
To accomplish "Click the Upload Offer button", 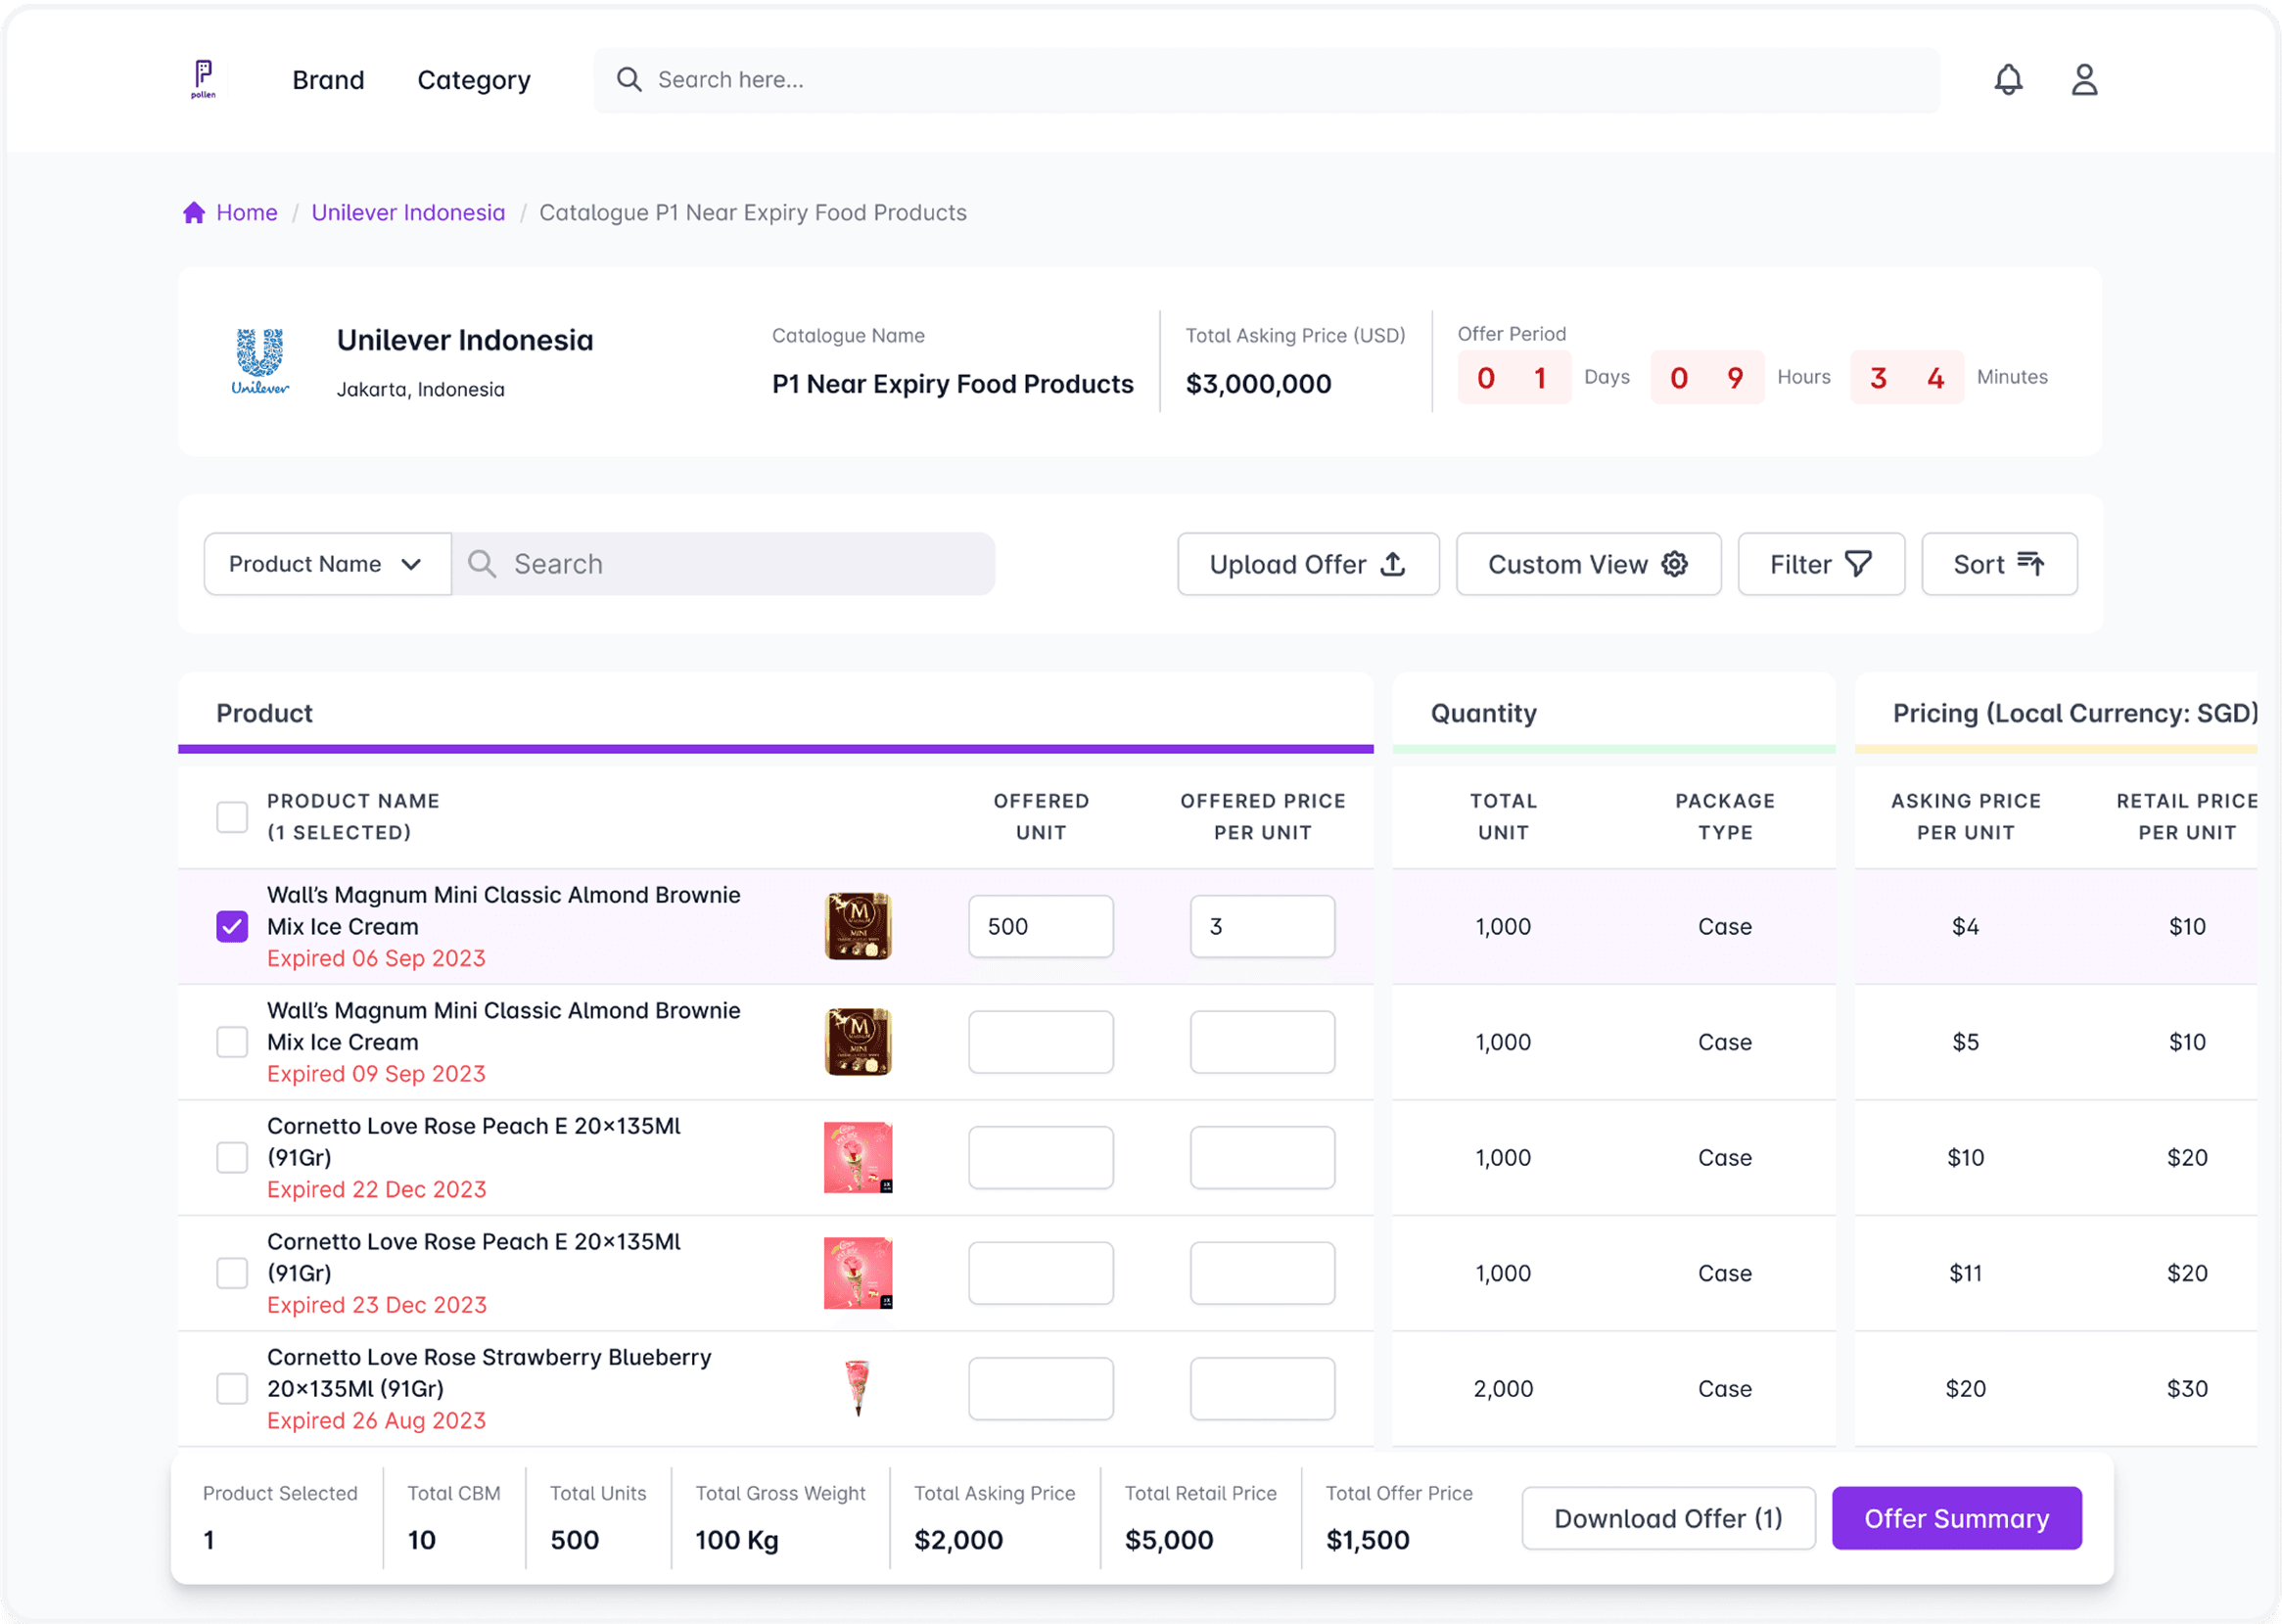I will click(1308, 564).
